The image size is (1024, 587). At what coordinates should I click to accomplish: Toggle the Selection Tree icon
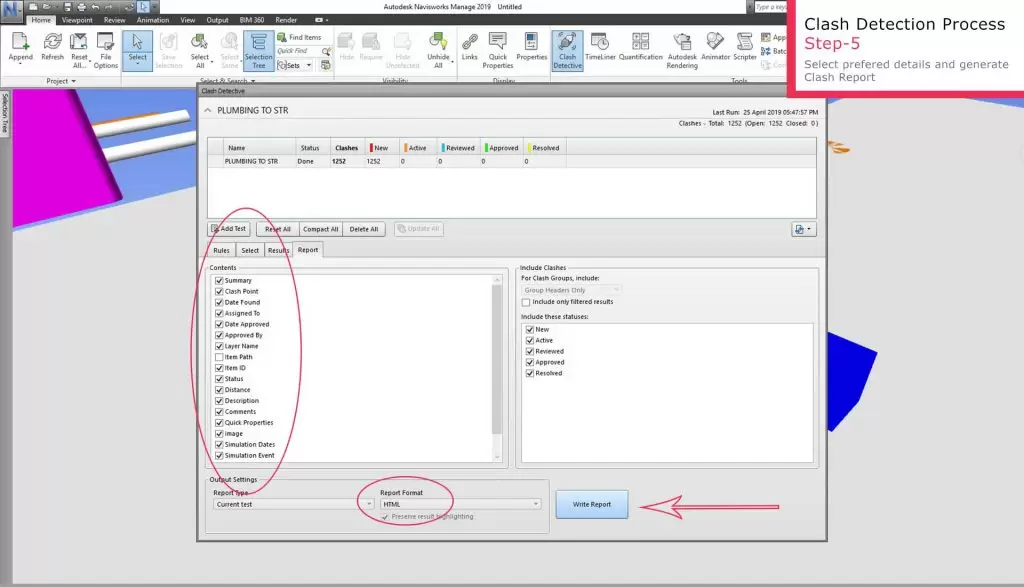(258, 50)
